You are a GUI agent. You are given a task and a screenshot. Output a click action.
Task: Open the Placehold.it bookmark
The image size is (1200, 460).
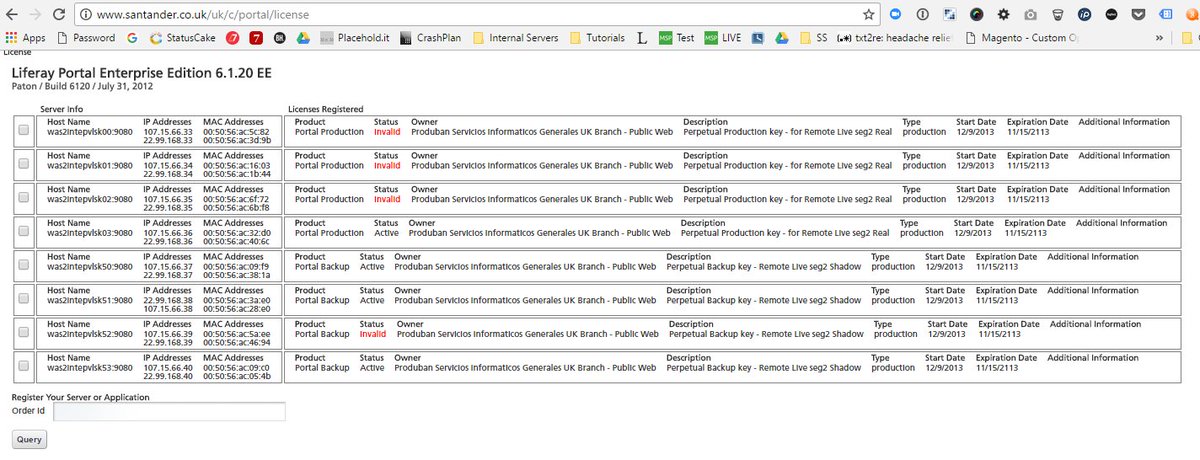(x=355, y=38)
